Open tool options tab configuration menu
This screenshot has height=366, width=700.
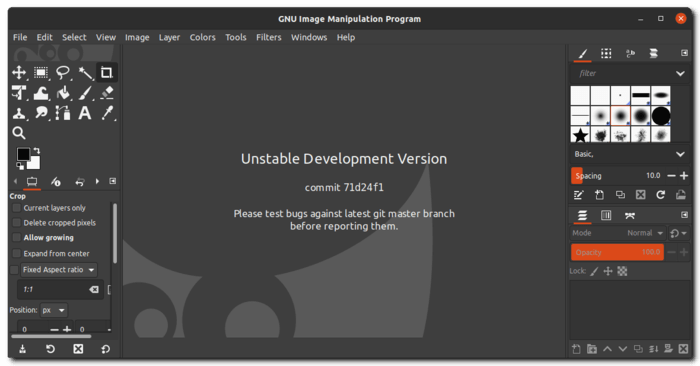coord(112,181)
